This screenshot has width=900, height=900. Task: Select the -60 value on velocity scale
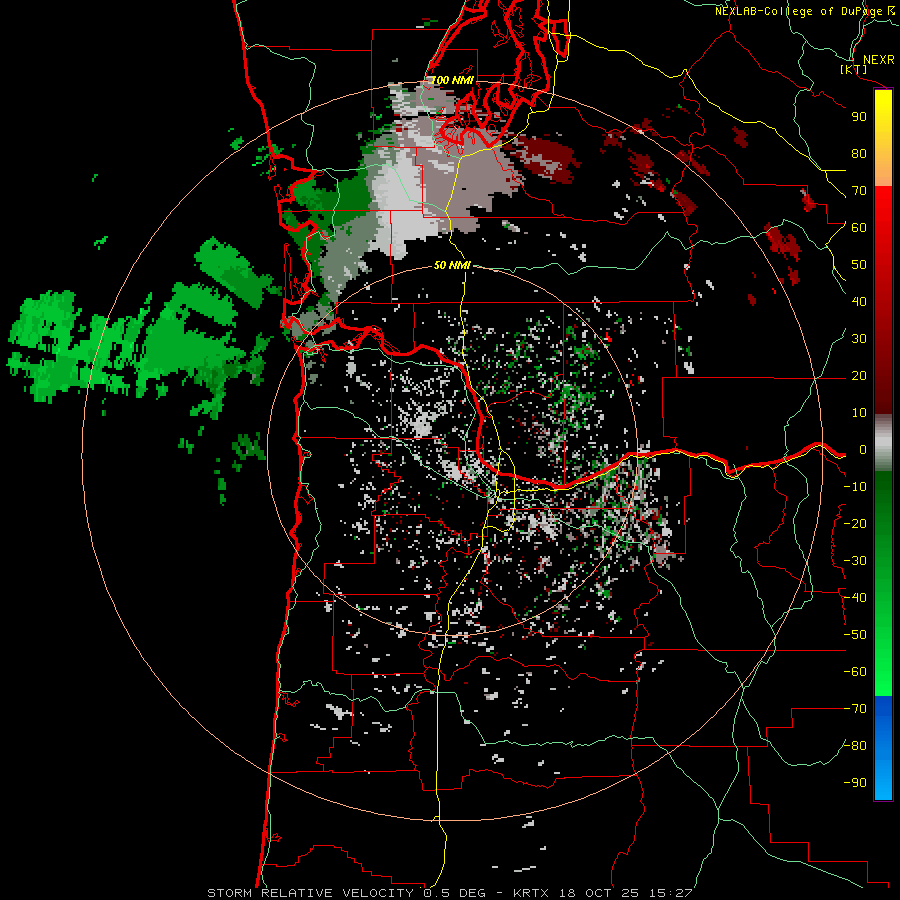pos(855,672)
